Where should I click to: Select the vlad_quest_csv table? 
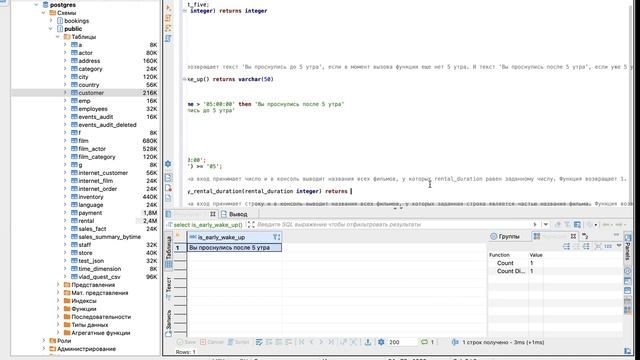(x=100, y=277)
